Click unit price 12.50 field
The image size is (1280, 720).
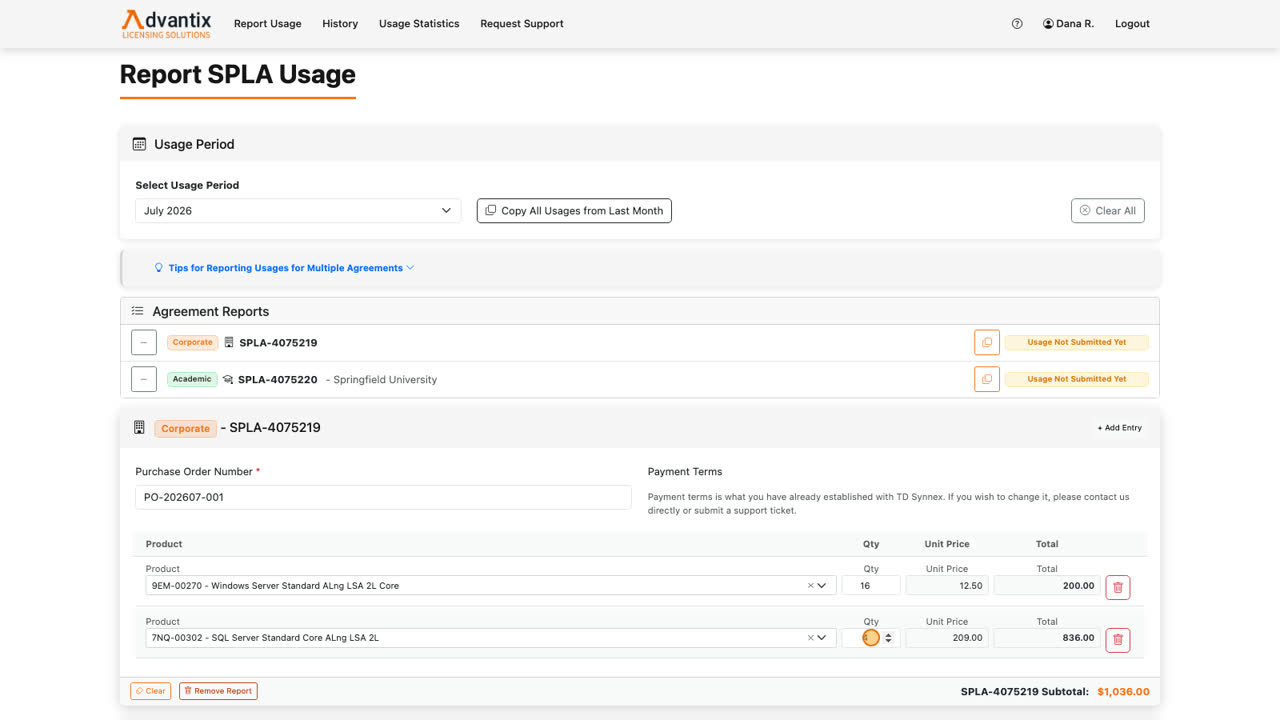pyautogui.click(x=947, y=586)
